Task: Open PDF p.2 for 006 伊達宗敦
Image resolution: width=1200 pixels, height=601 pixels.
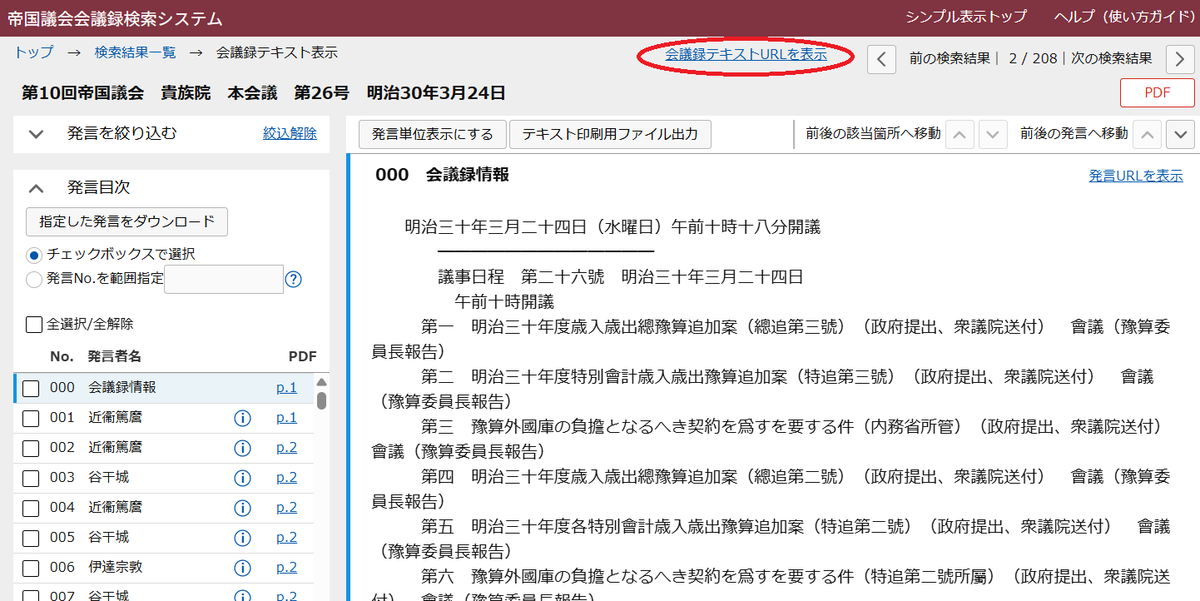Action: pos(287,567)
